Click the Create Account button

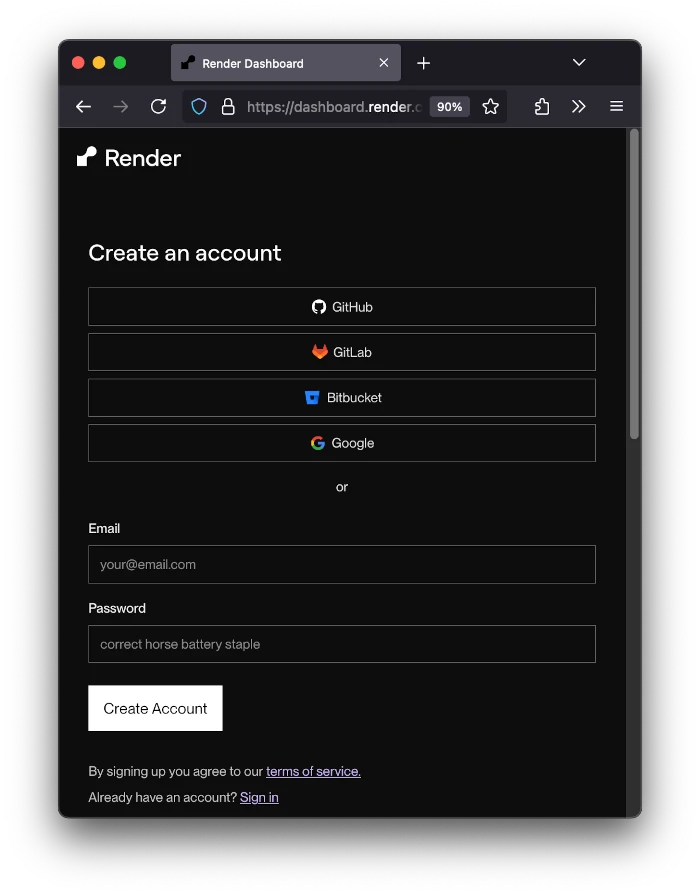tap(155, 708)
